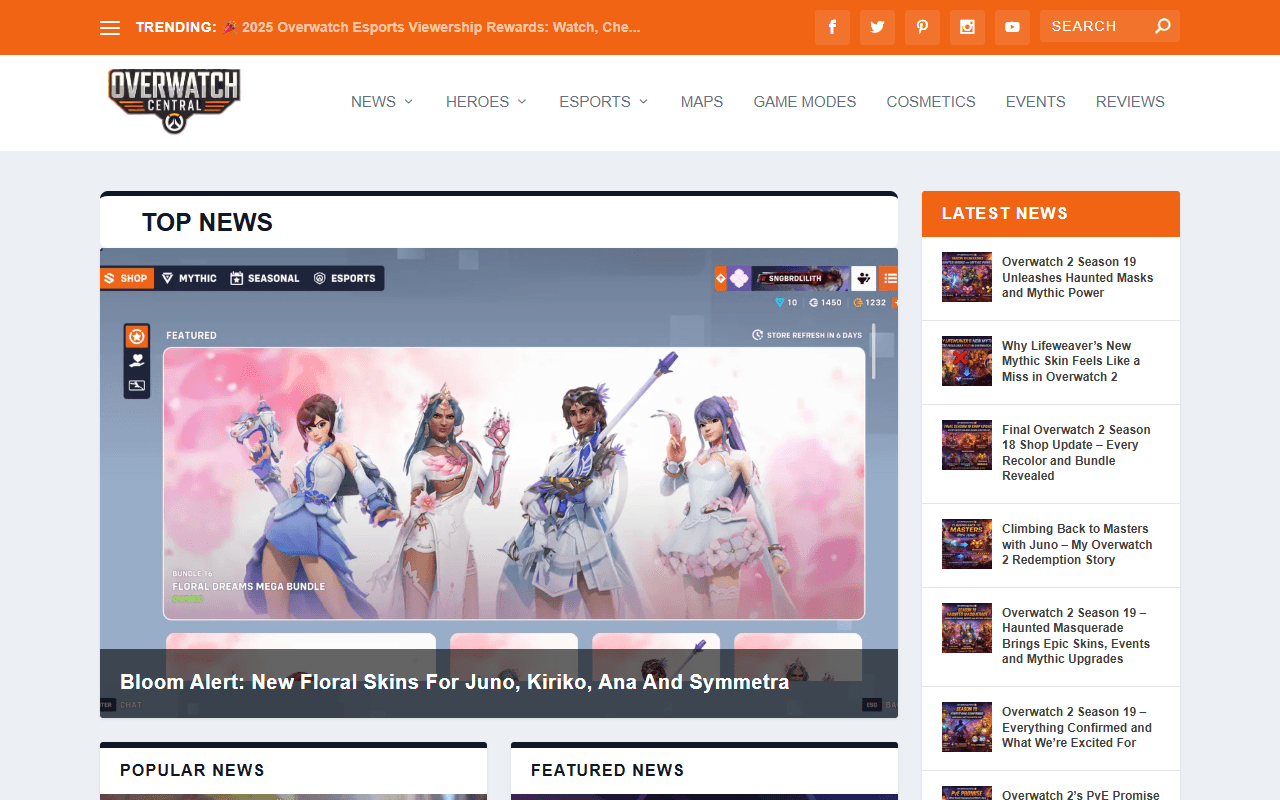
Task: Expand the Esports menu dropdown
Action: (x=604, y=102)
